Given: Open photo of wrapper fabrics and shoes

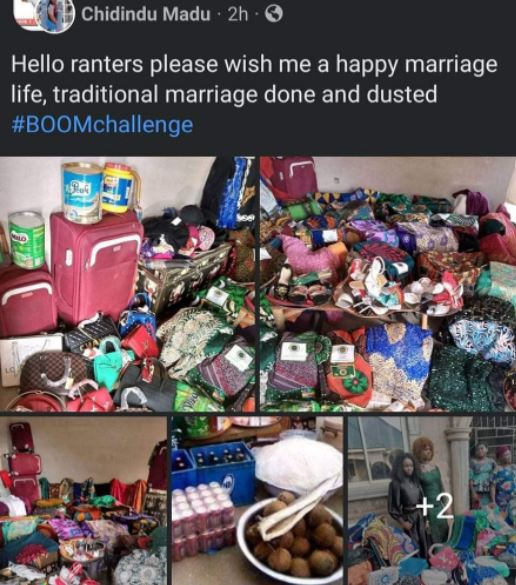Looking at the screenshot, I should pyautogui.click(x=388, y=284).
